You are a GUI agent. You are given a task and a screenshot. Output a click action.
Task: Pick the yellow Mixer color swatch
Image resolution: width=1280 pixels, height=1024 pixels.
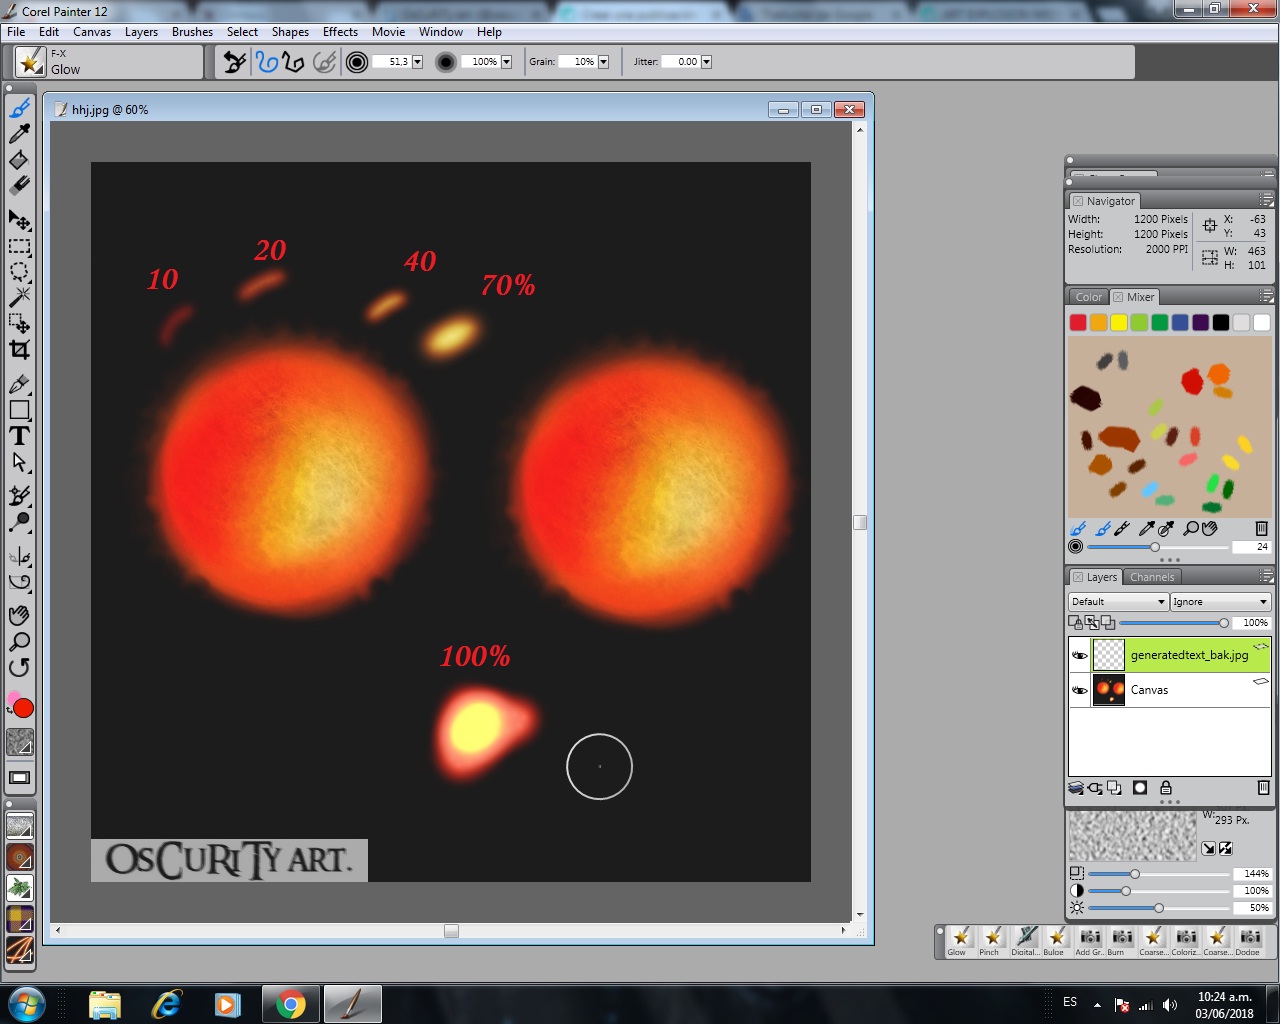point(1119,322)
